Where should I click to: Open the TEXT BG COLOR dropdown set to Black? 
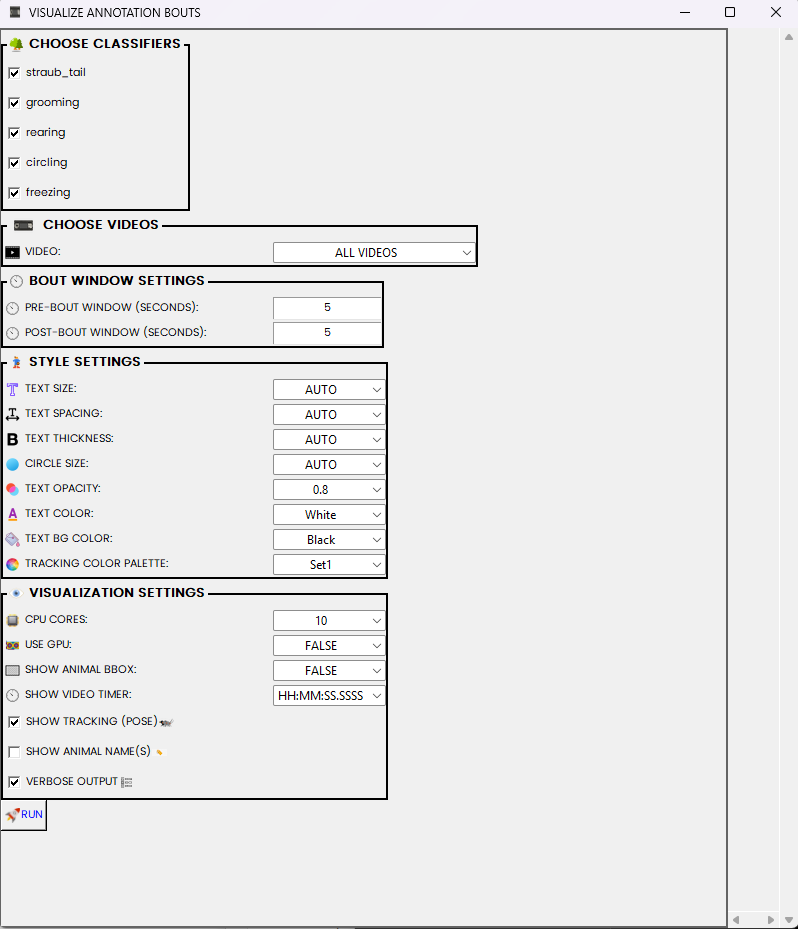tap(329, 539)
